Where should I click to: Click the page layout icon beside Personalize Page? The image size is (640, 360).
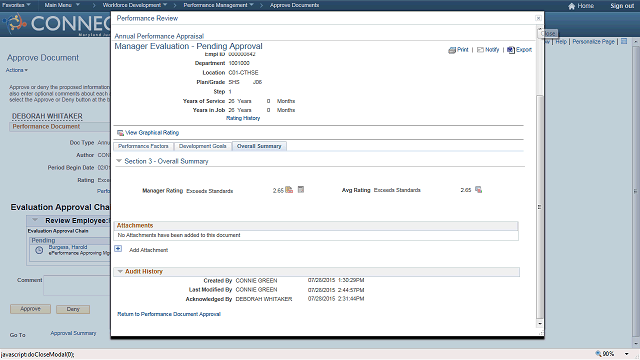tap(624, 41)
